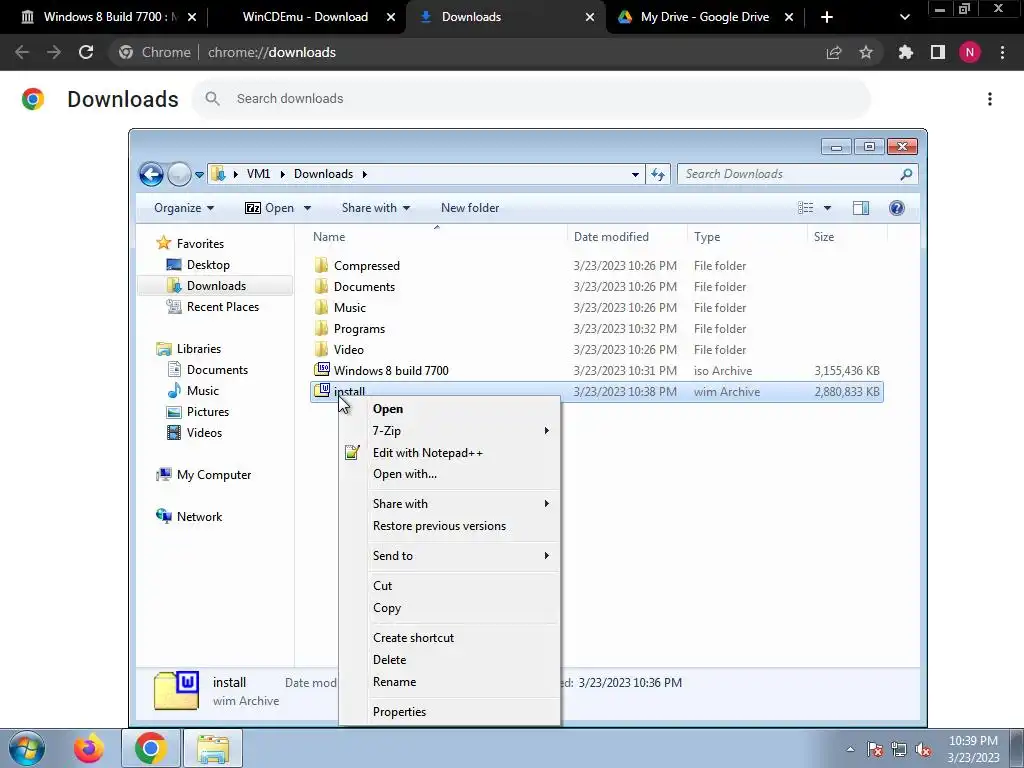1024x768 pixels.
Task: Toggle the preview pane icon
Action: click(x=861, y=208)
